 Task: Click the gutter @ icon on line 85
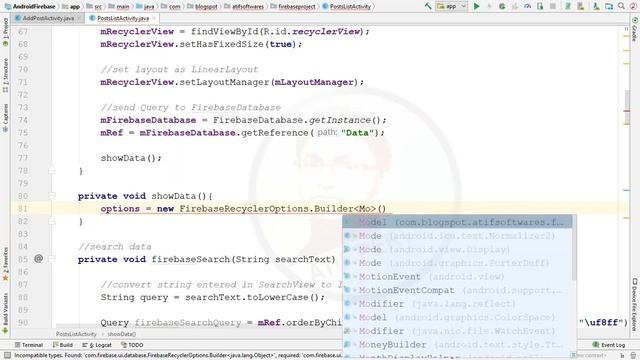point(38,258)
